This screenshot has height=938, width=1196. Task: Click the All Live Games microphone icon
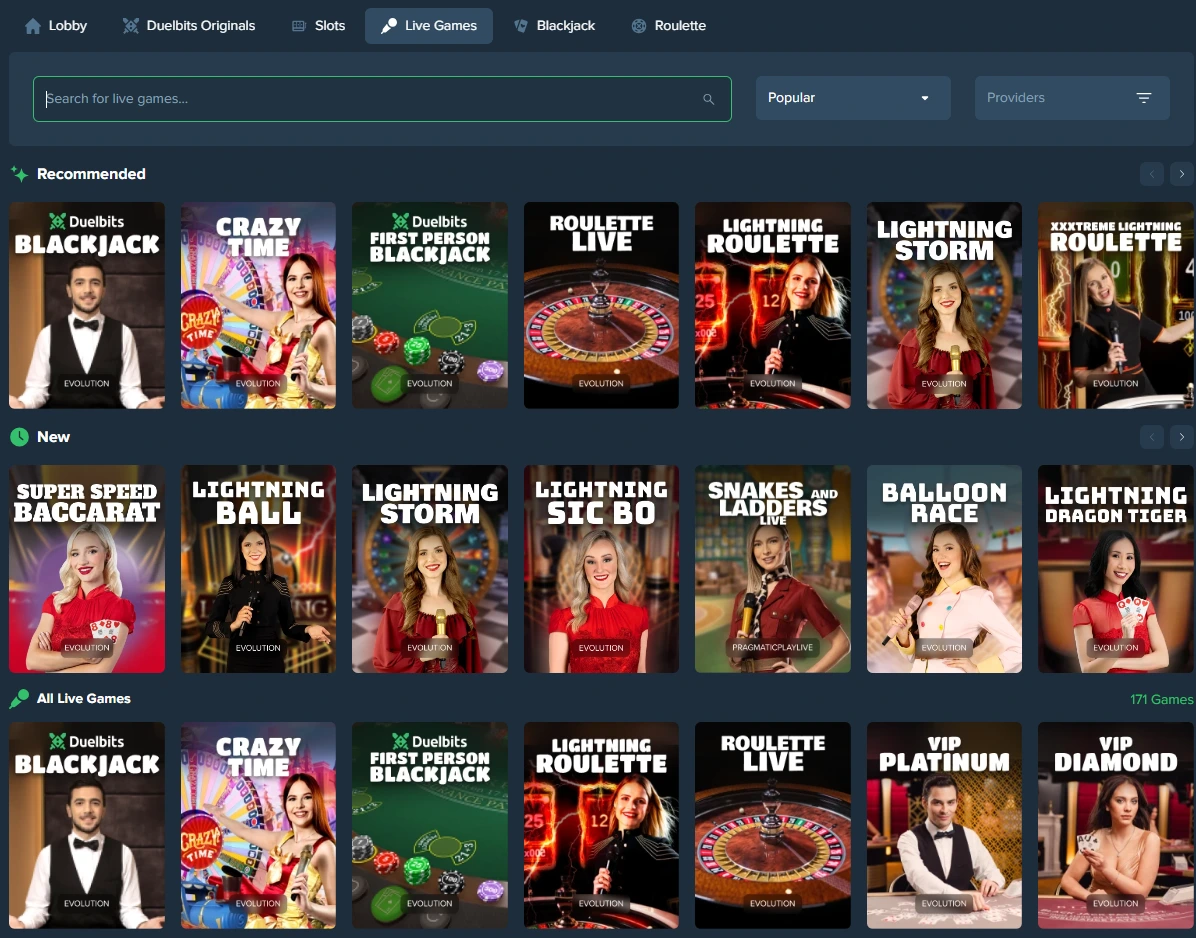click(x=19, y=699)
